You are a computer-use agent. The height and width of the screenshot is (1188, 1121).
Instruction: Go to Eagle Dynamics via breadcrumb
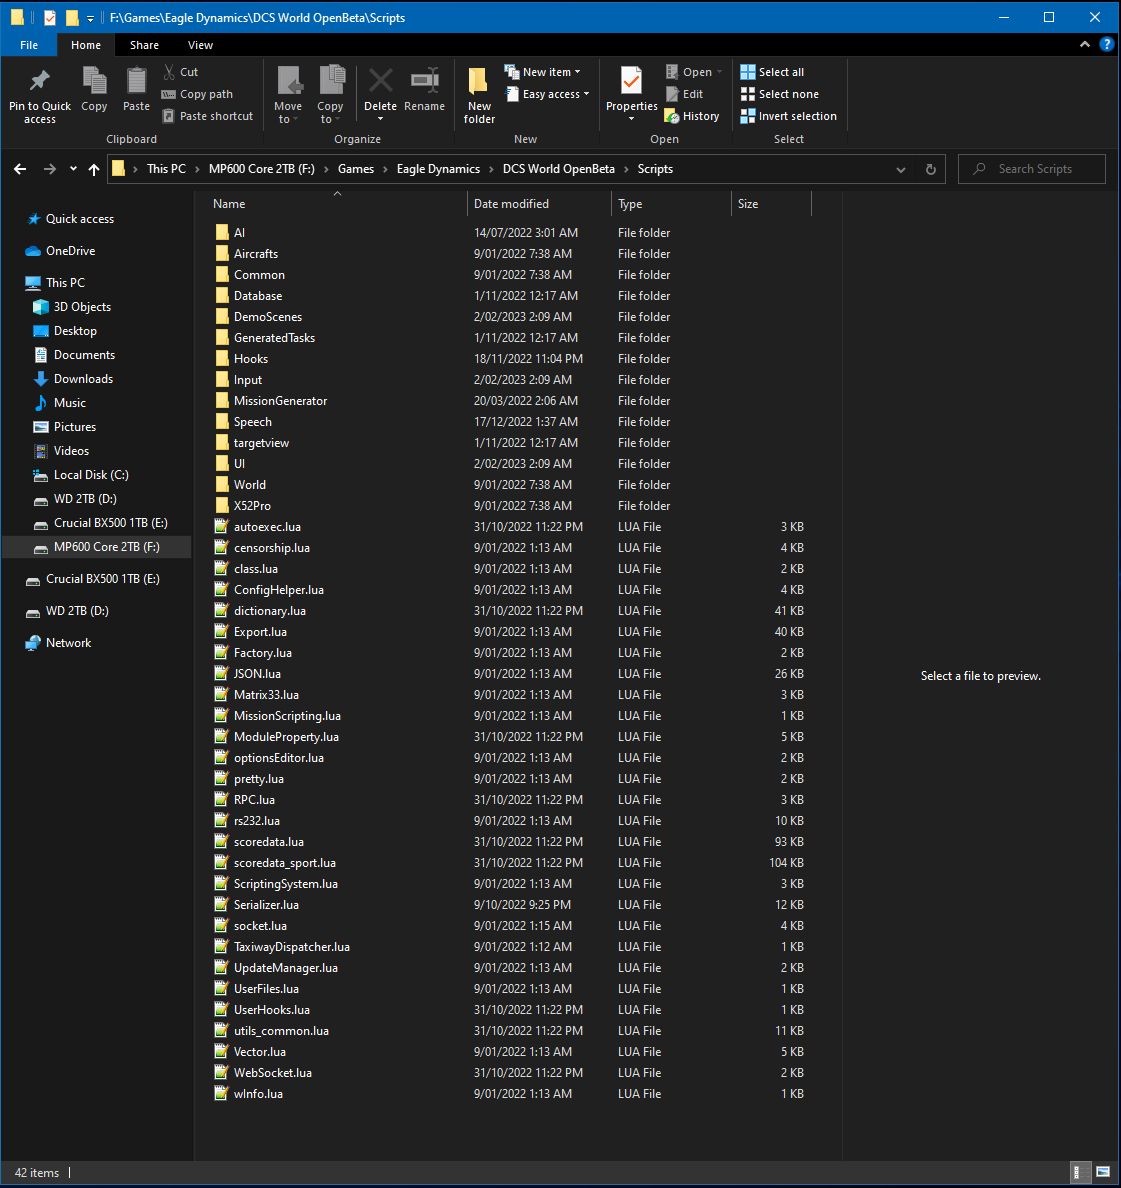point(438,168)
